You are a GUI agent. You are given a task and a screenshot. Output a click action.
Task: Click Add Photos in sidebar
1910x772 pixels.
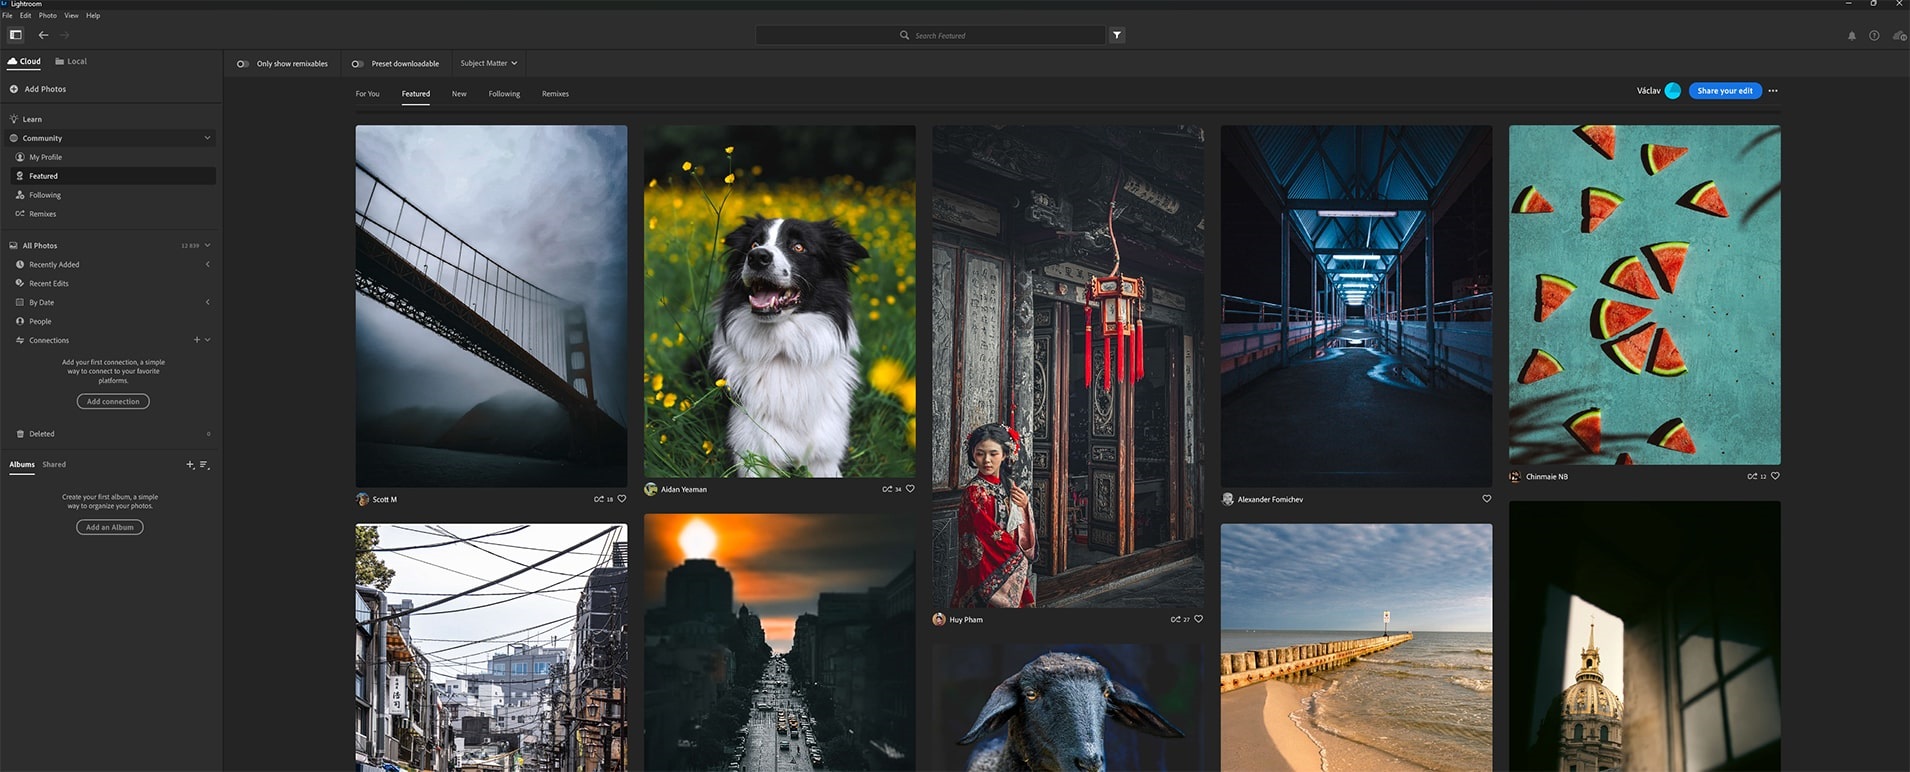pyautogui.click(x=38, y=89)
